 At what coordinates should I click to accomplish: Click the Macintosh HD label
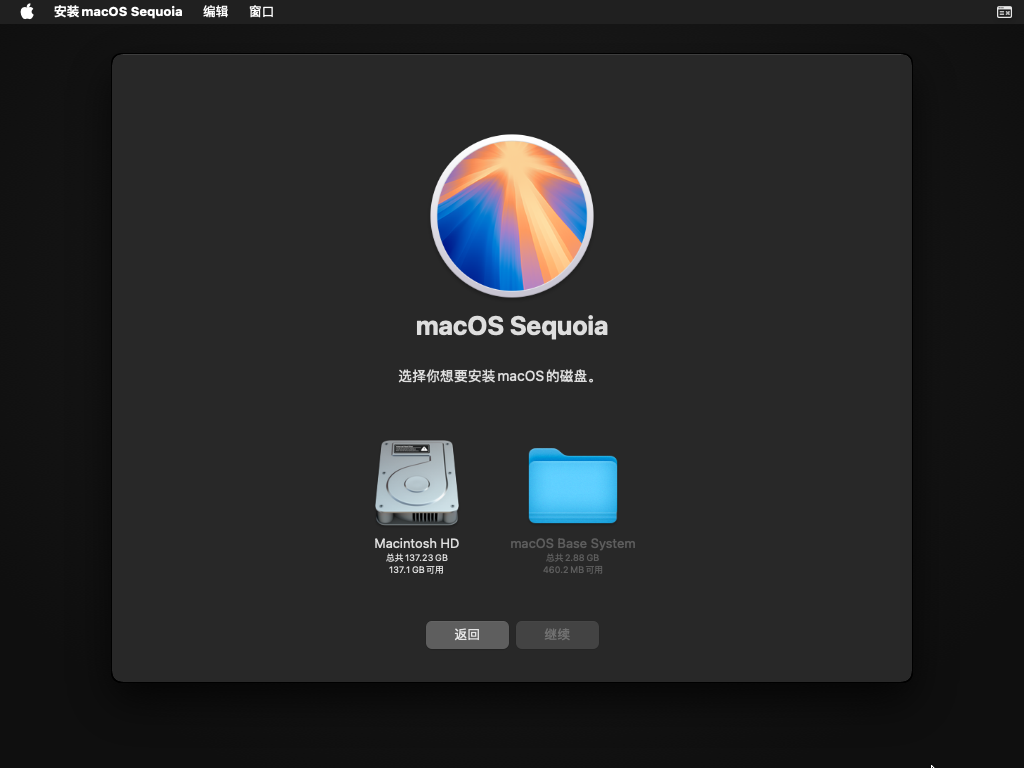(x=417, y=543)
